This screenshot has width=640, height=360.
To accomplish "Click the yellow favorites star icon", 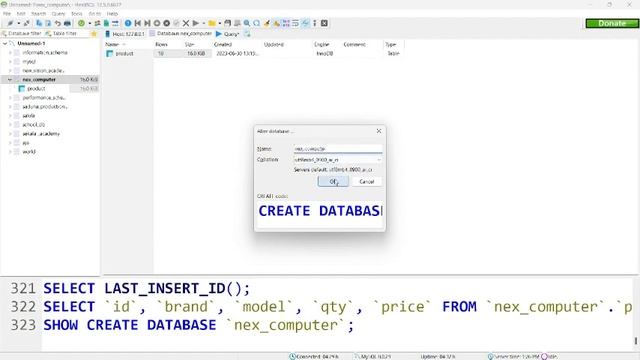I will pyautogui.click(x=93, y=33).
